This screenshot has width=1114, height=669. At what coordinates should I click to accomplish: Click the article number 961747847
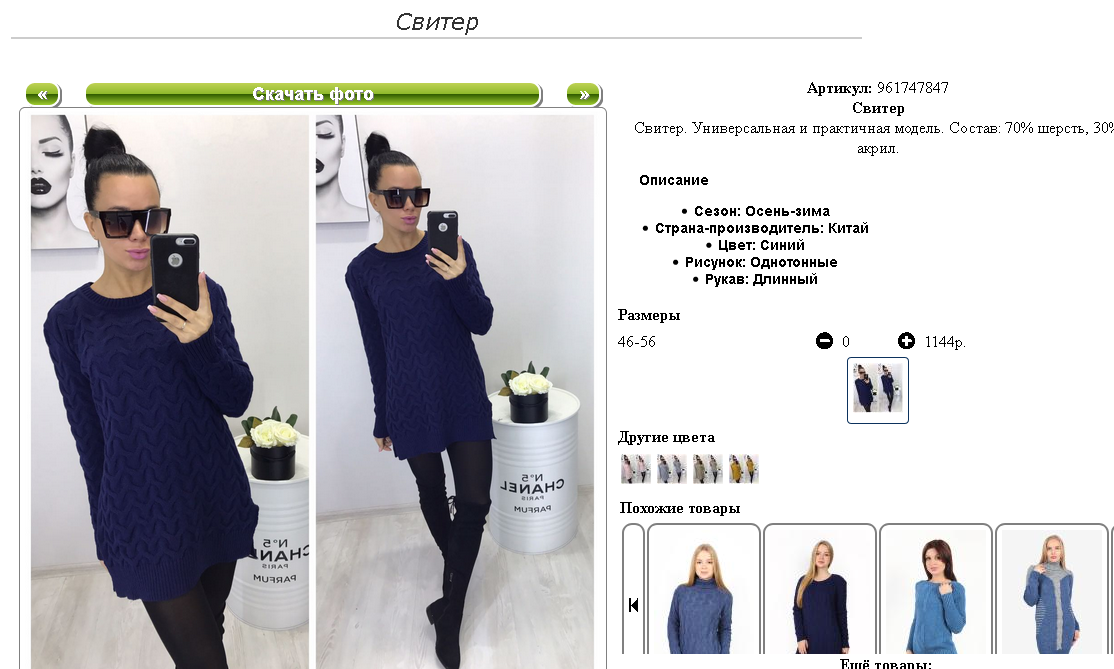pos(913,88)
